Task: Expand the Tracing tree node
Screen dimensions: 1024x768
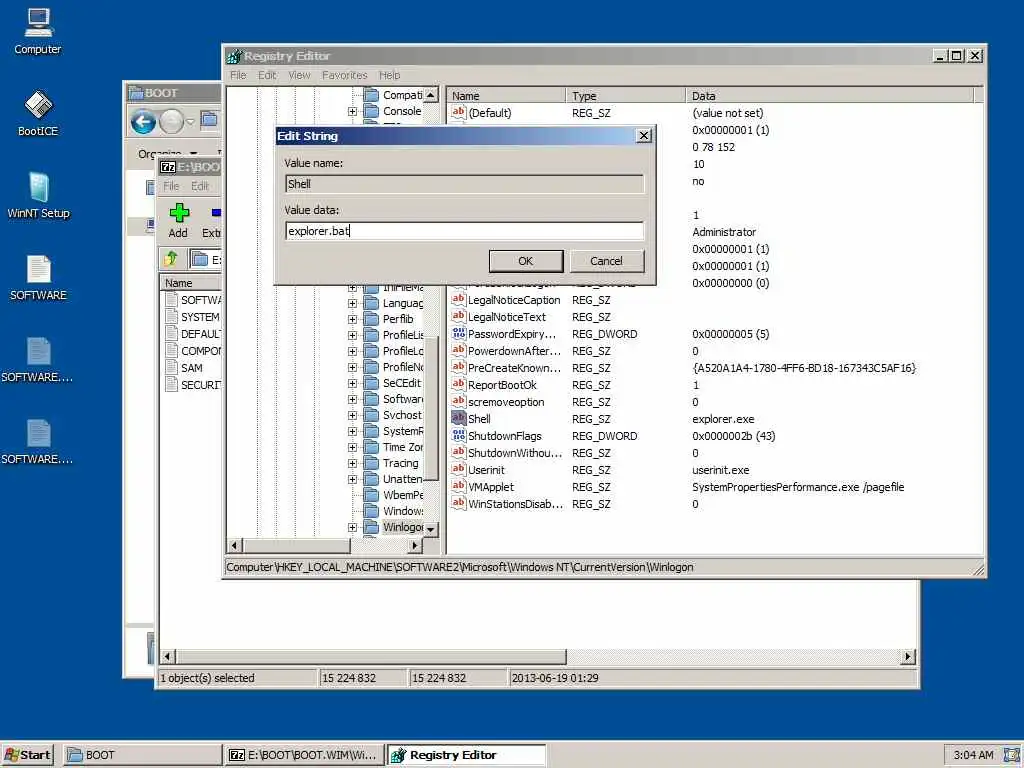Action: click(353, 464)
